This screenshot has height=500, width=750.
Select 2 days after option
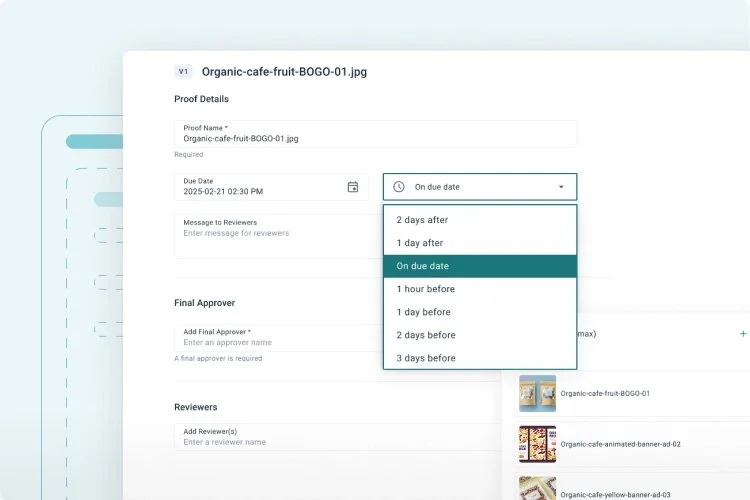480,220
